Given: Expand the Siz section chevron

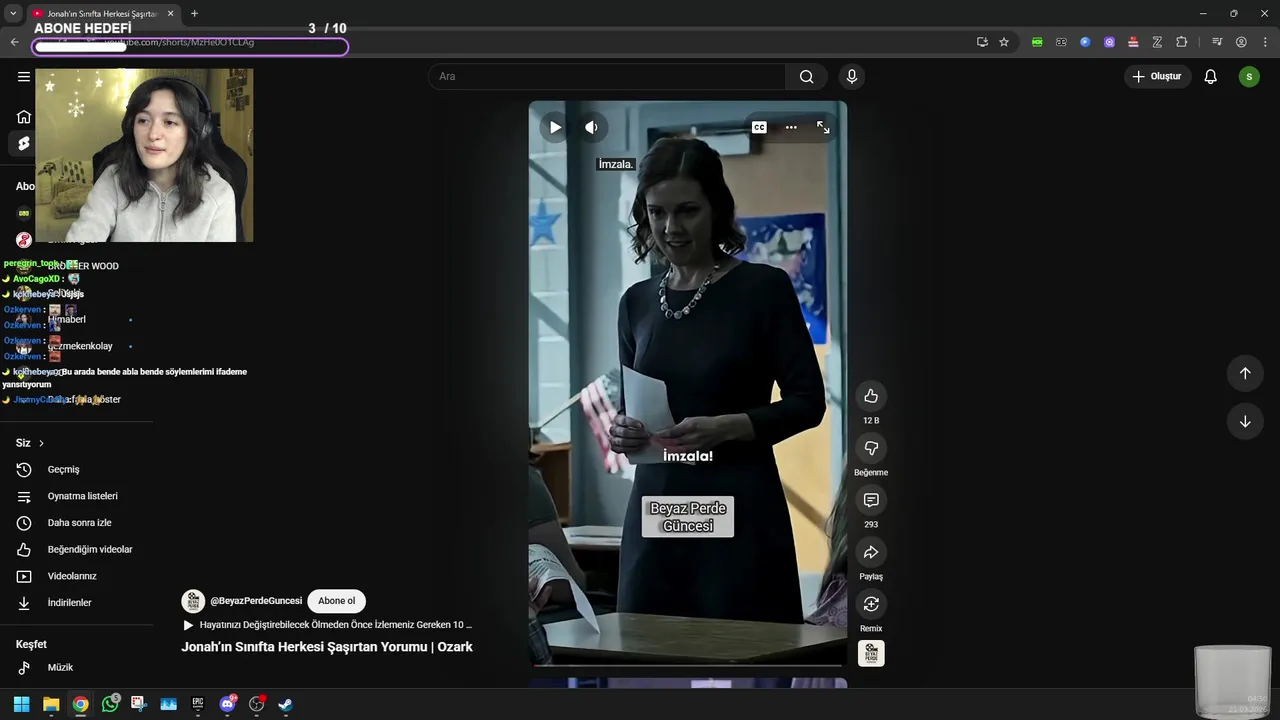Looking at the screenshot, I should point(41,443).
